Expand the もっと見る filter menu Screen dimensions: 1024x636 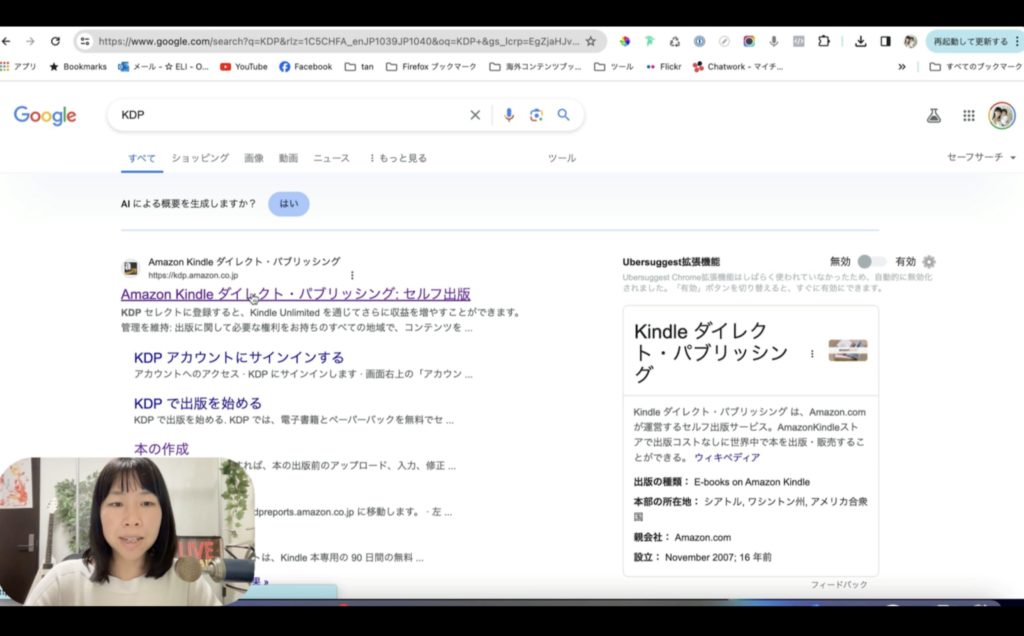point(398,158)
